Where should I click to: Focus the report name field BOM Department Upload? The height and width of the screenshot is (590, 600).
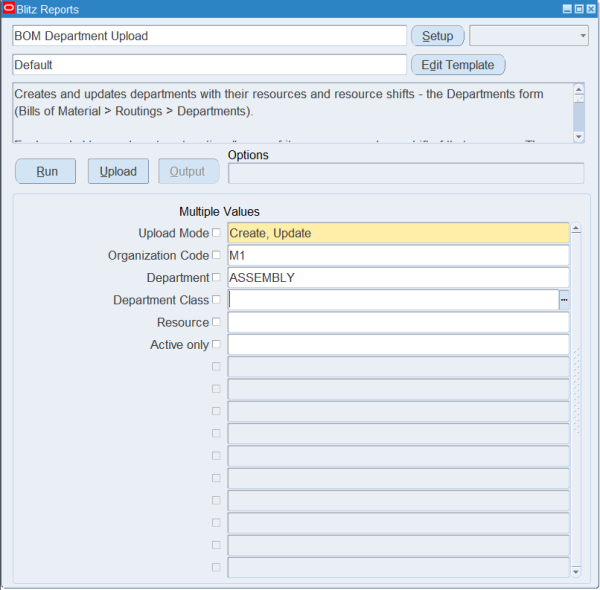pos(209,36)
